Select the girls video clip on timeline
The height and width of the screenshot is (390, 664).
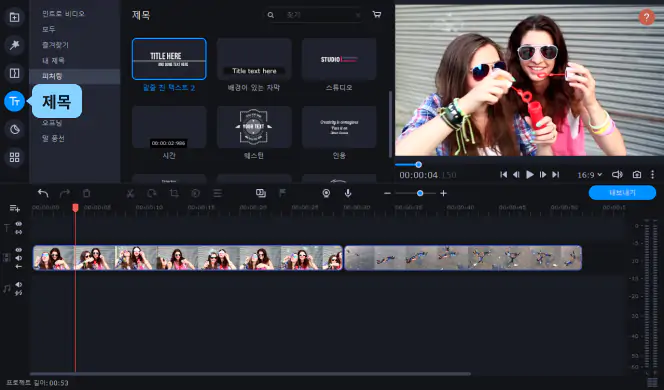188,258
